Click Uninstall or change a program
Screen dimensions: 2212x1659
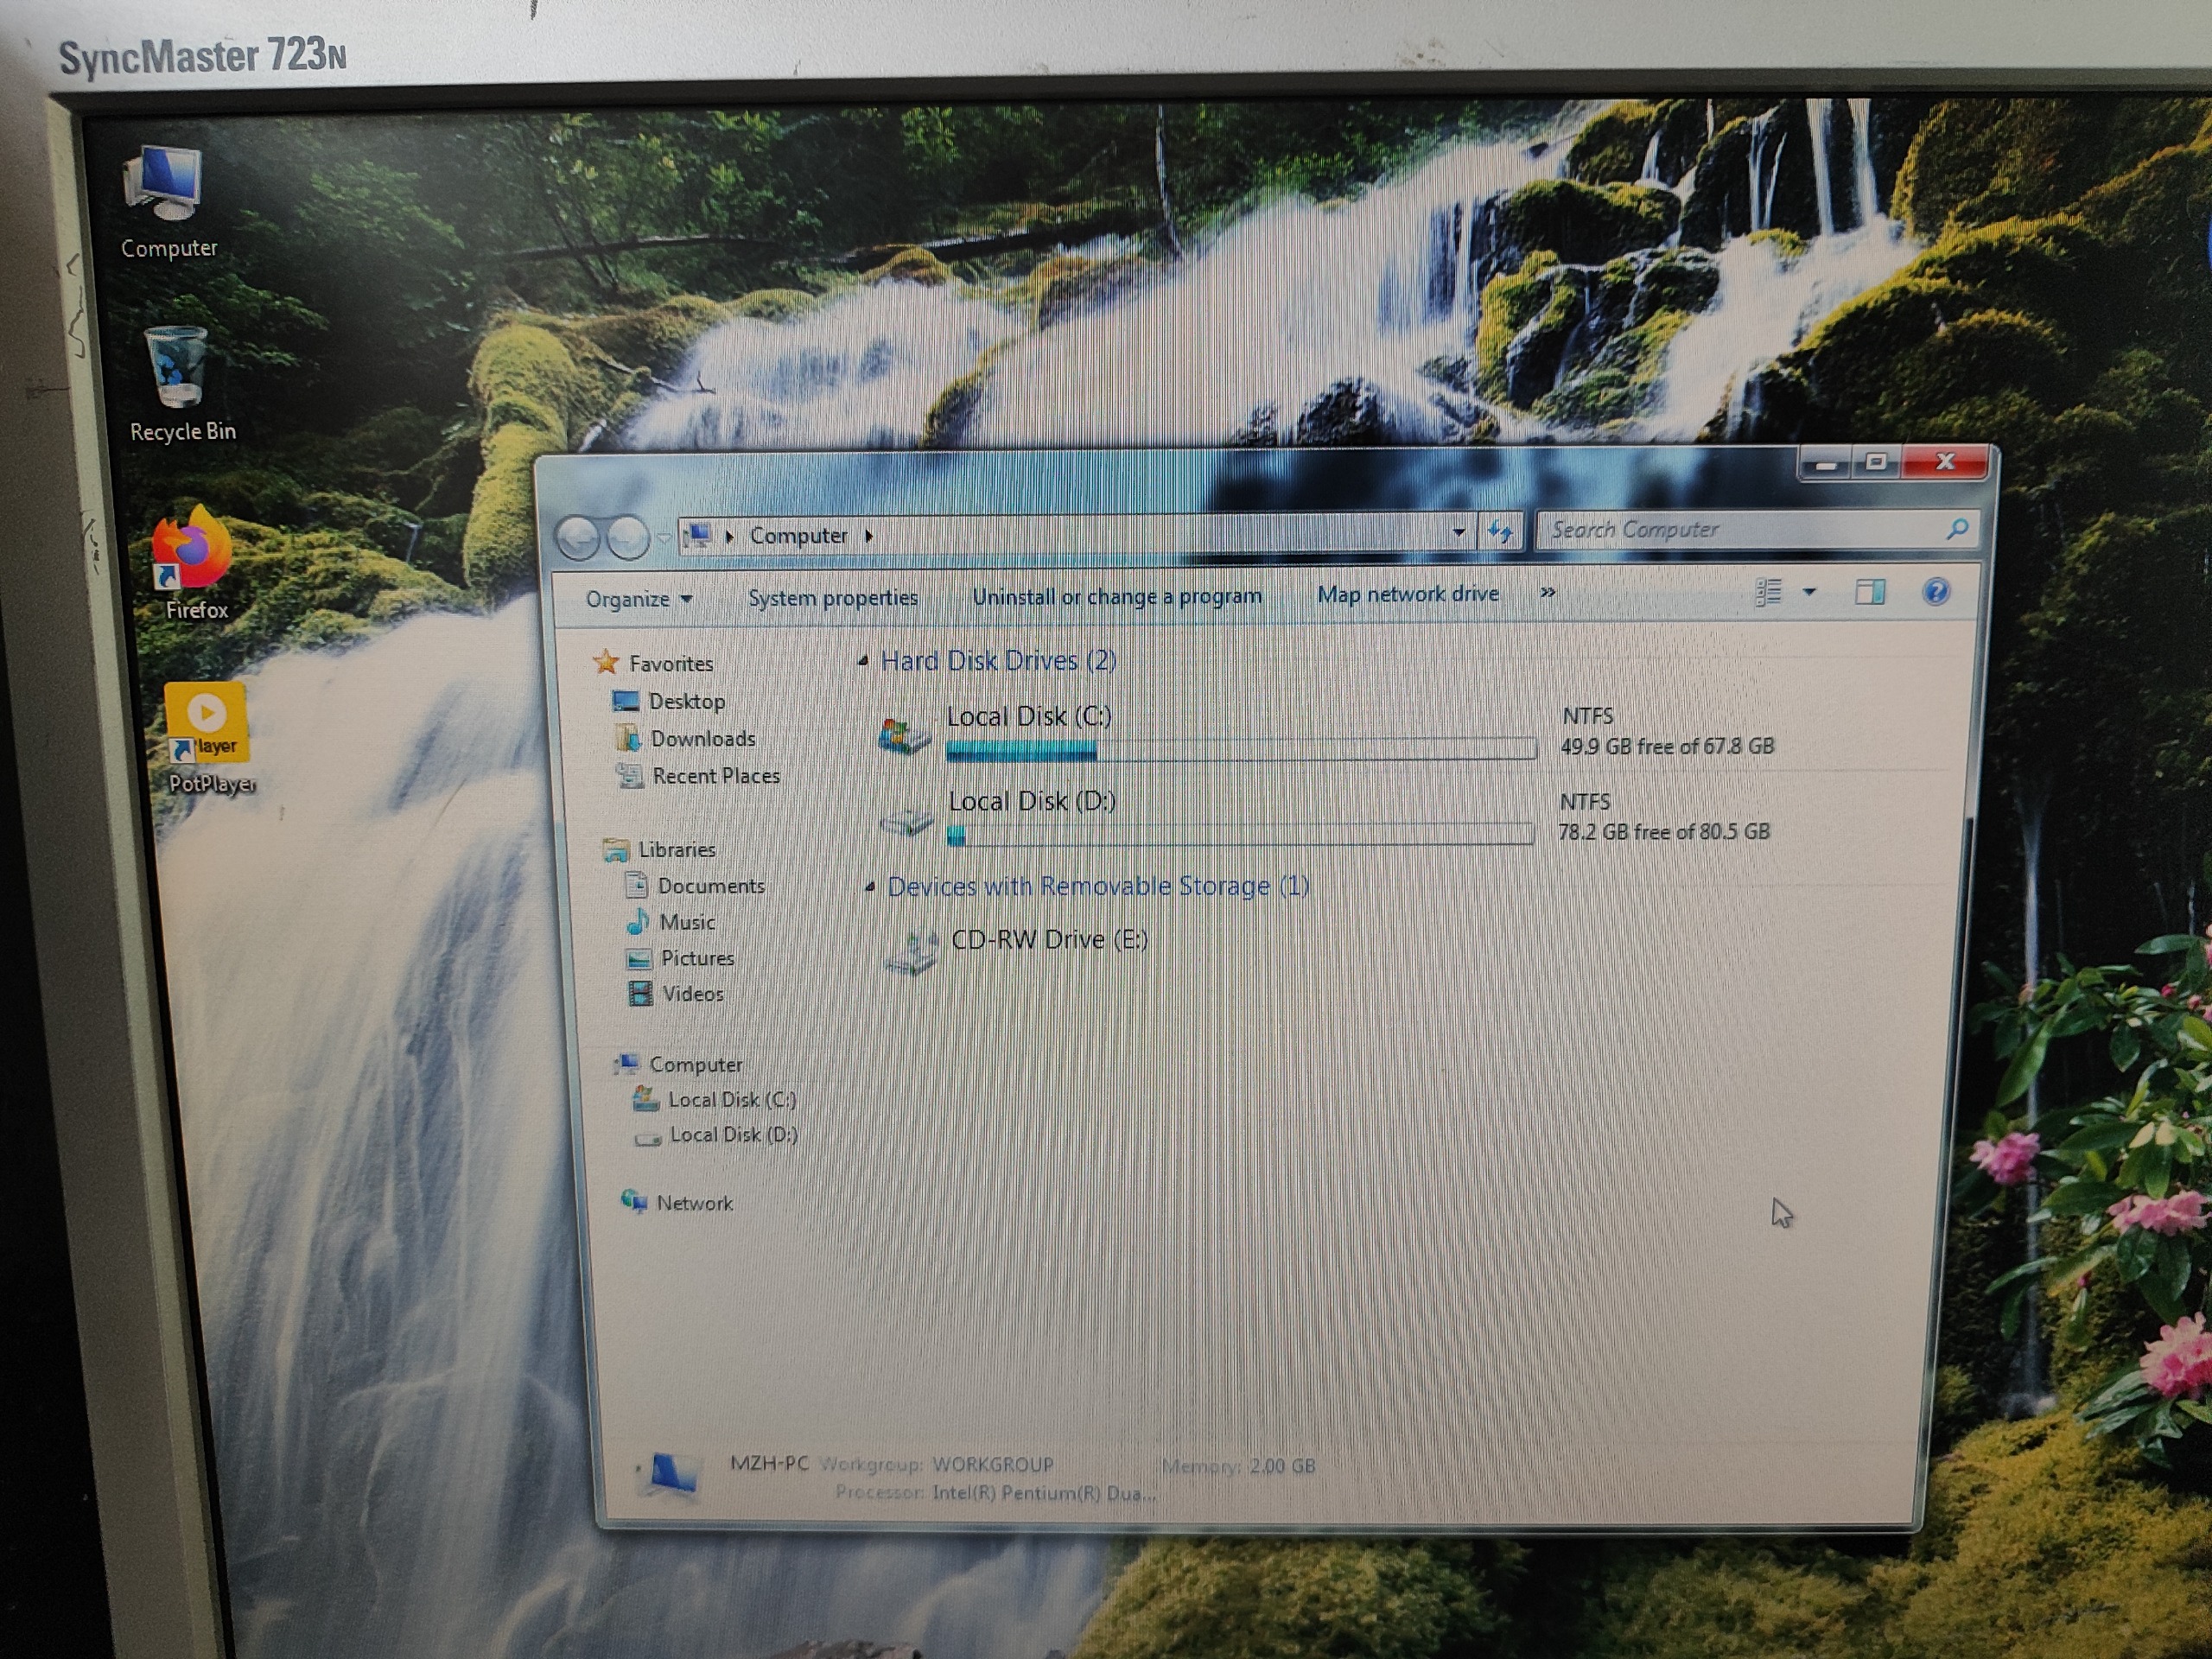click(1116, 597)
